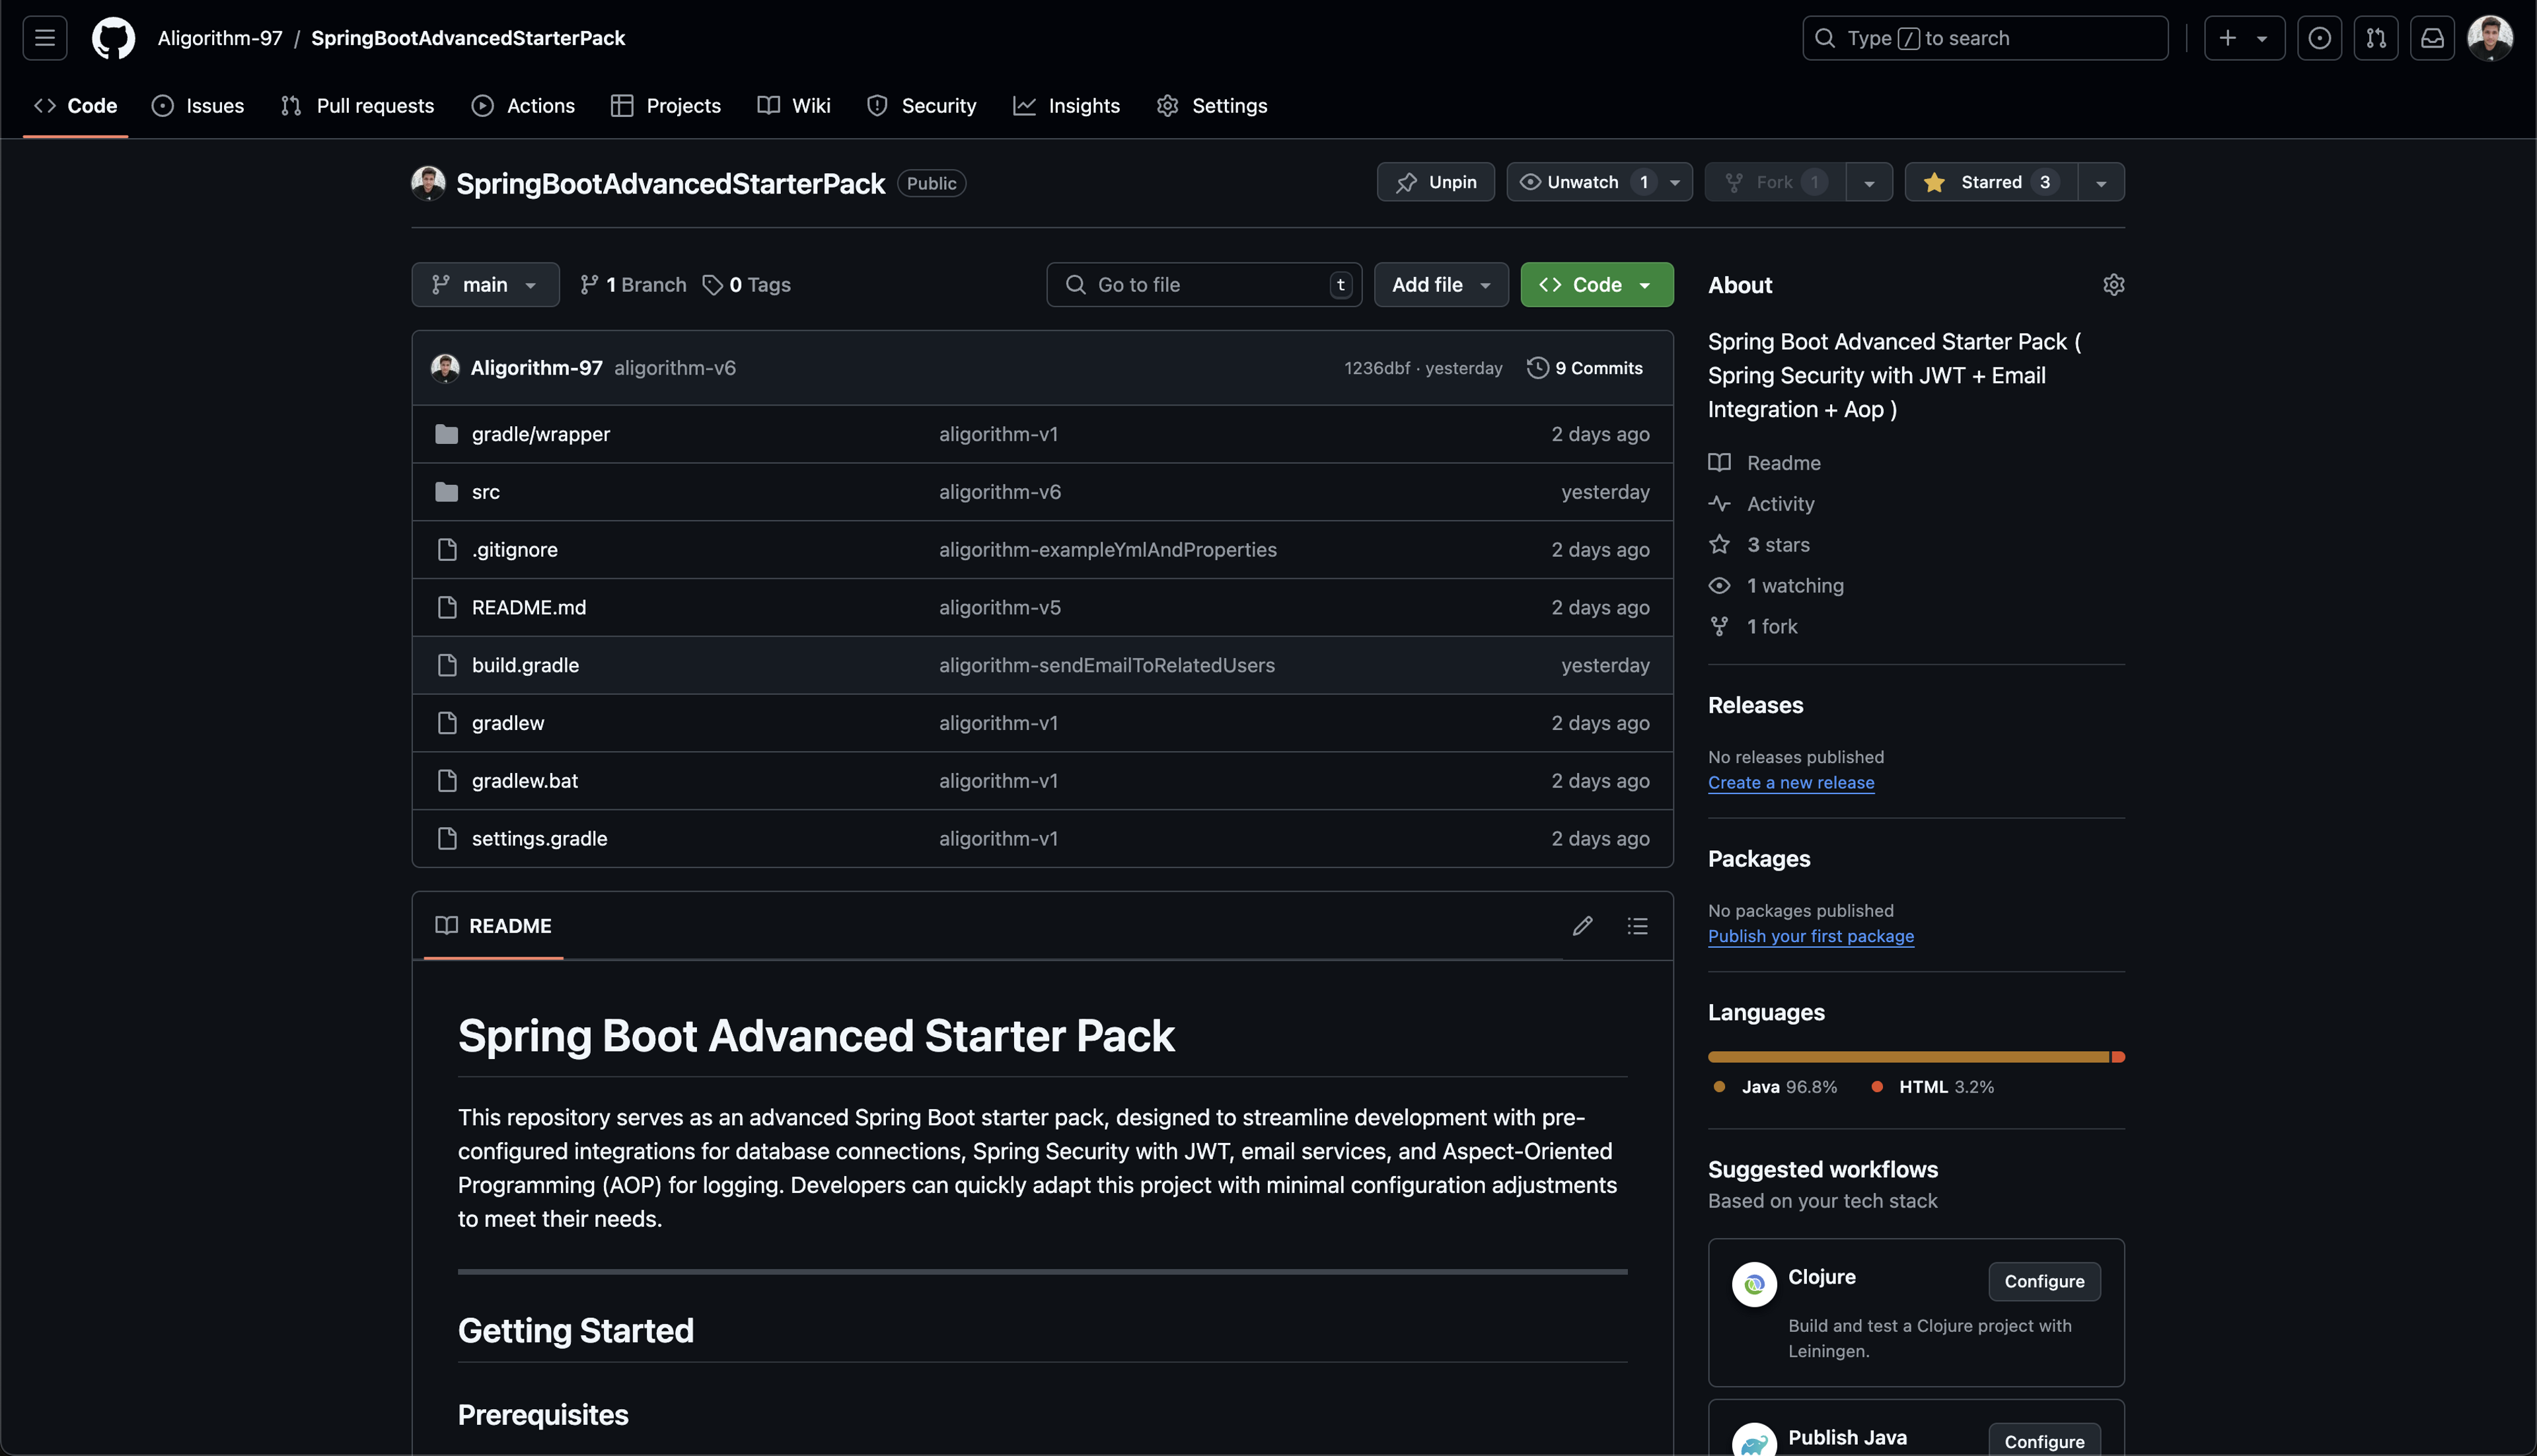Switch to the Settings tab
The image size is (2537, 1456).
click(1212, 106)
